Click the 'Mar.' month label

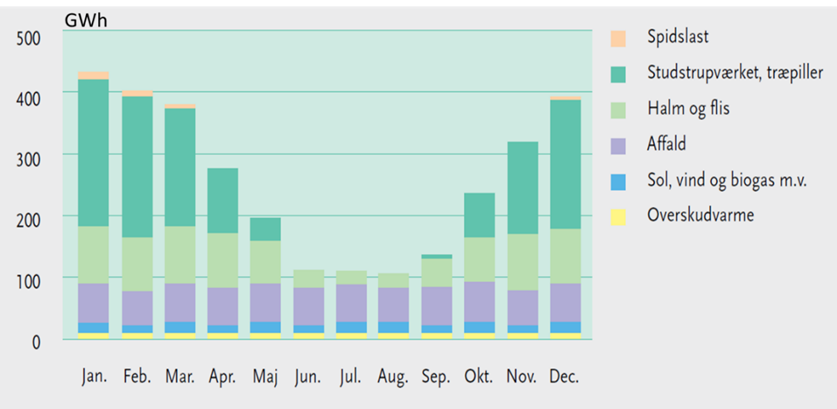tap(180, 376)
